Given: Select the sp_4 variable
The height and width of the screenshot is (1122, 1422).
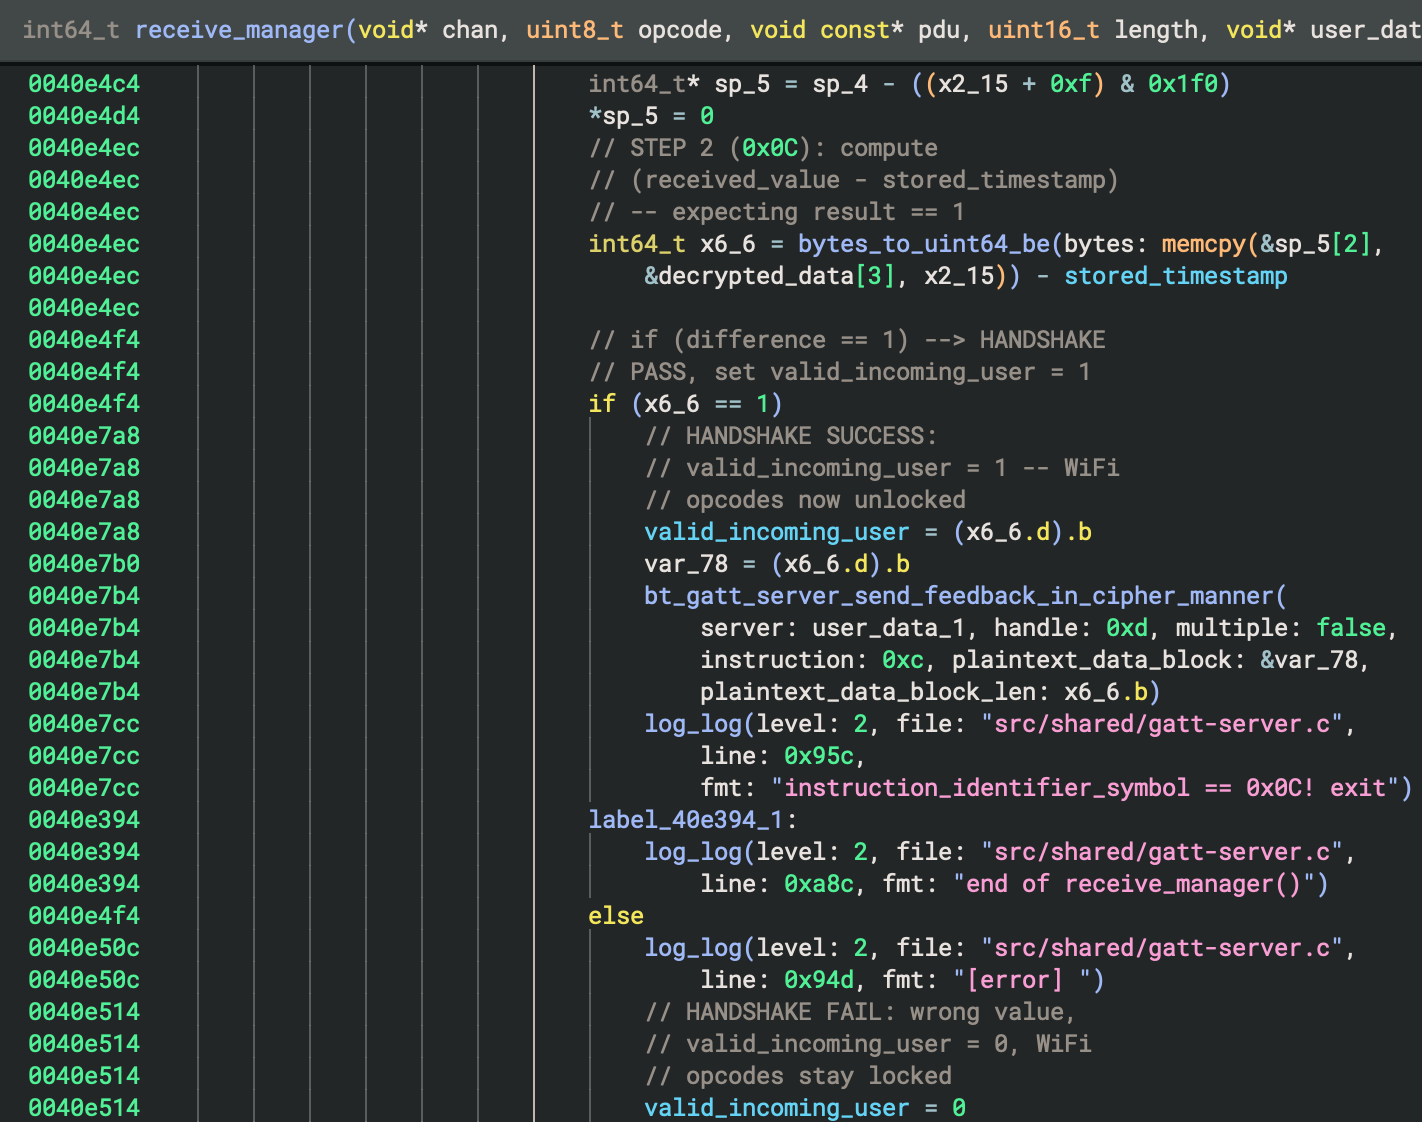Looking at the screenshot, I should click(x=840, y=84).
